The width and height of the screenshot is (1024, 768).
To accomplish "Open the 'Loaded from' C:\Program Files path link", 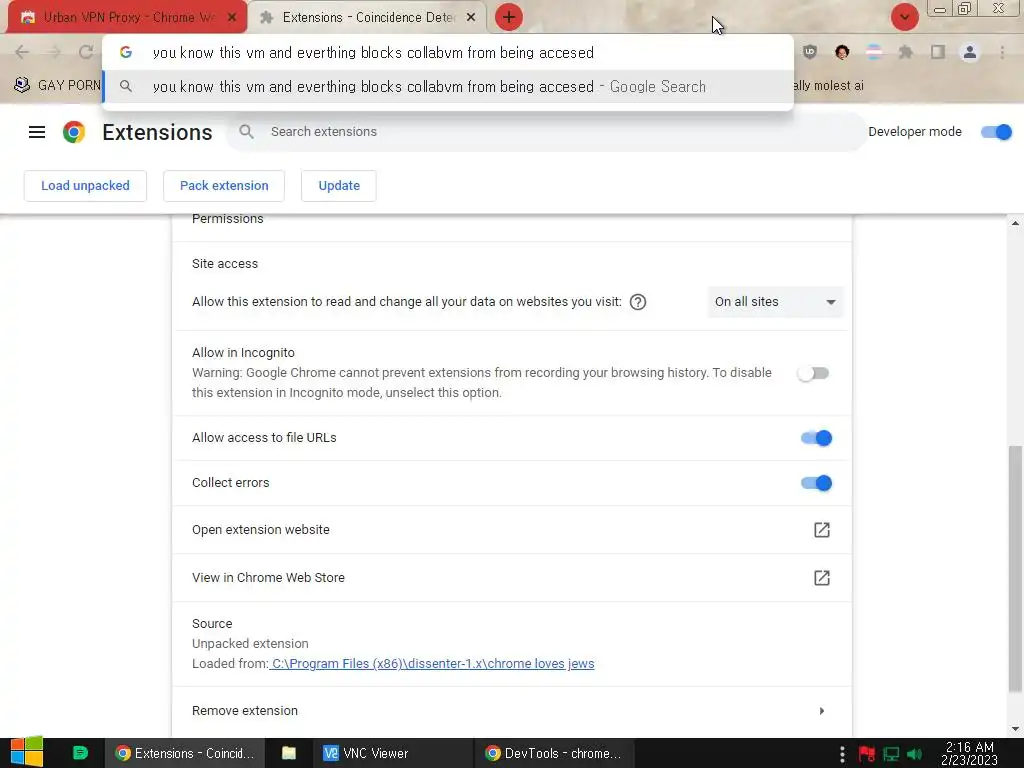I will click(432, 664).
